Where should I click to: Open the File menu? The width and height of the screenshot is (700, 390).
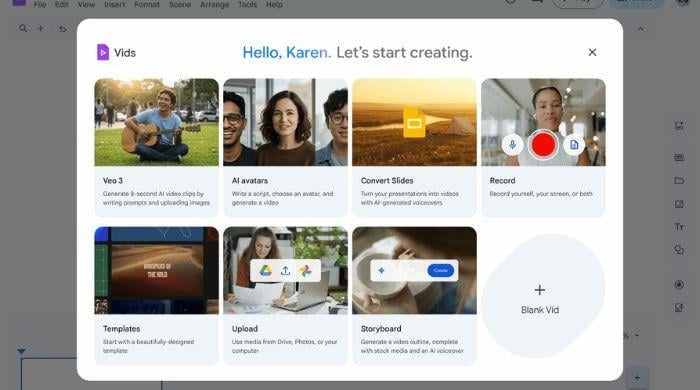40,4
